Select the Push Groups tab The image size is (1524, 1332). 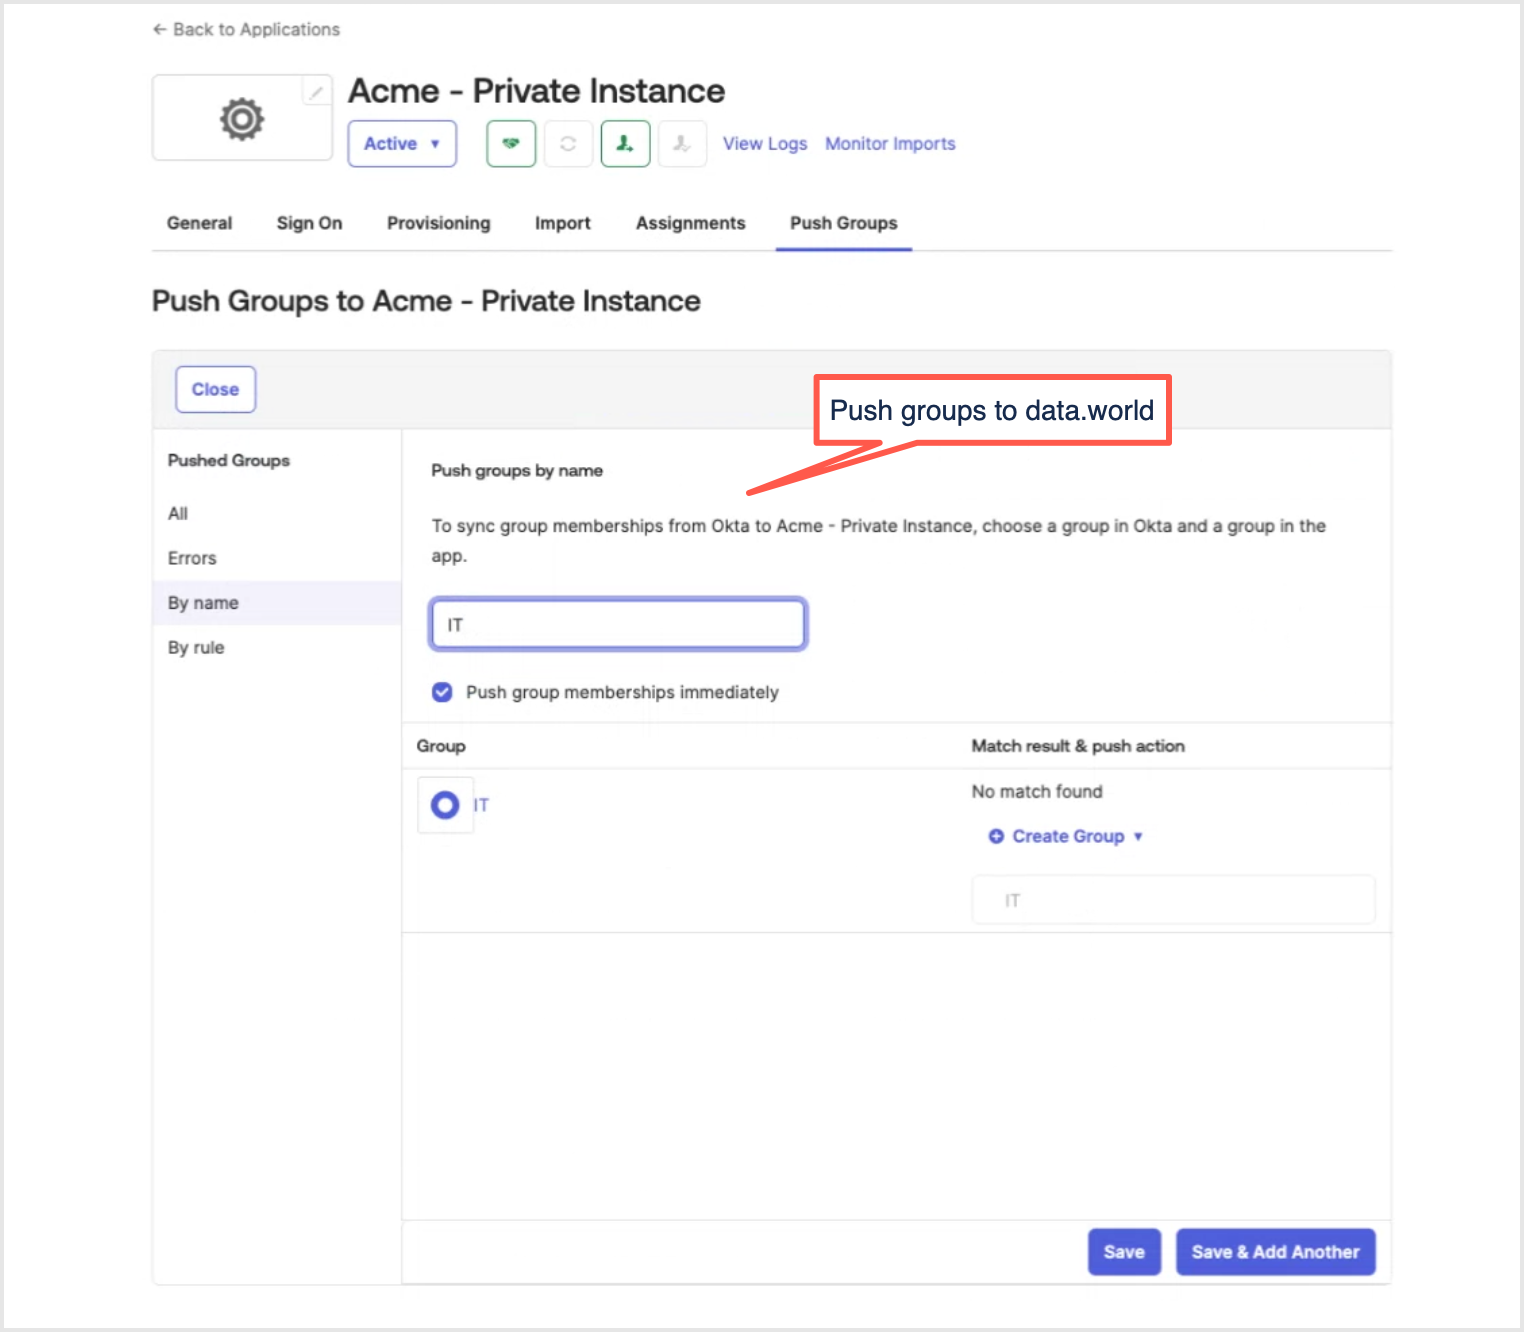coord(844,223)
